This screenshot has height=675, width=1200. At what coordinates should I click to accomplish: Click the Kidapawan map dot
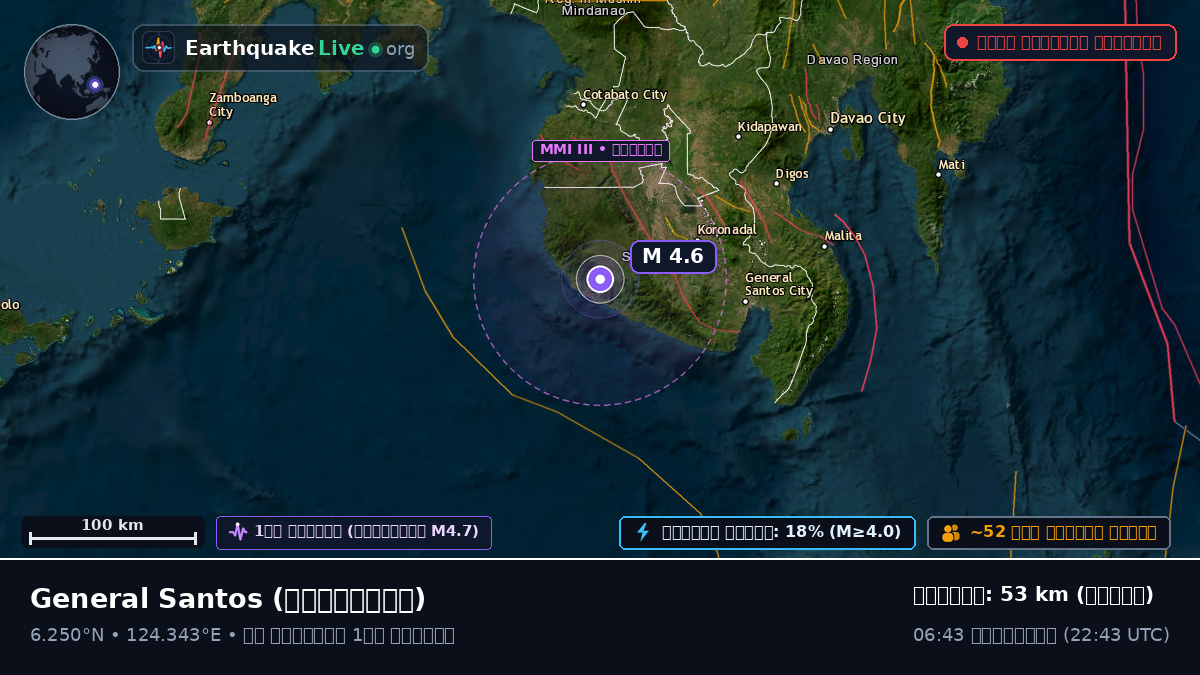pos(738,137)
